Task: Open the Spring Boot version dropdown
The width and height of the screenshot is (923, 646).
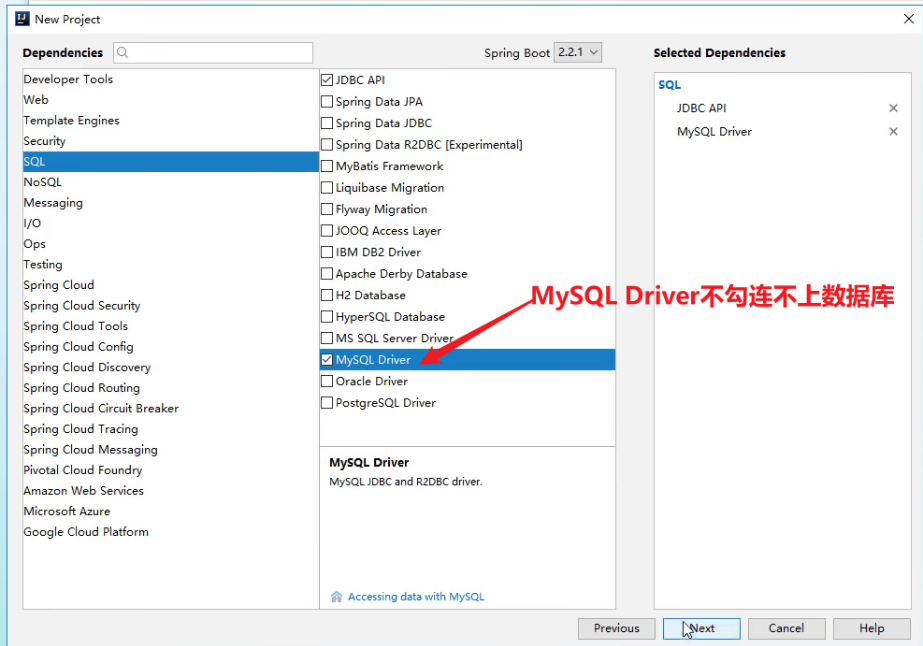Action: pyautogui.click(x=577, y=52)
